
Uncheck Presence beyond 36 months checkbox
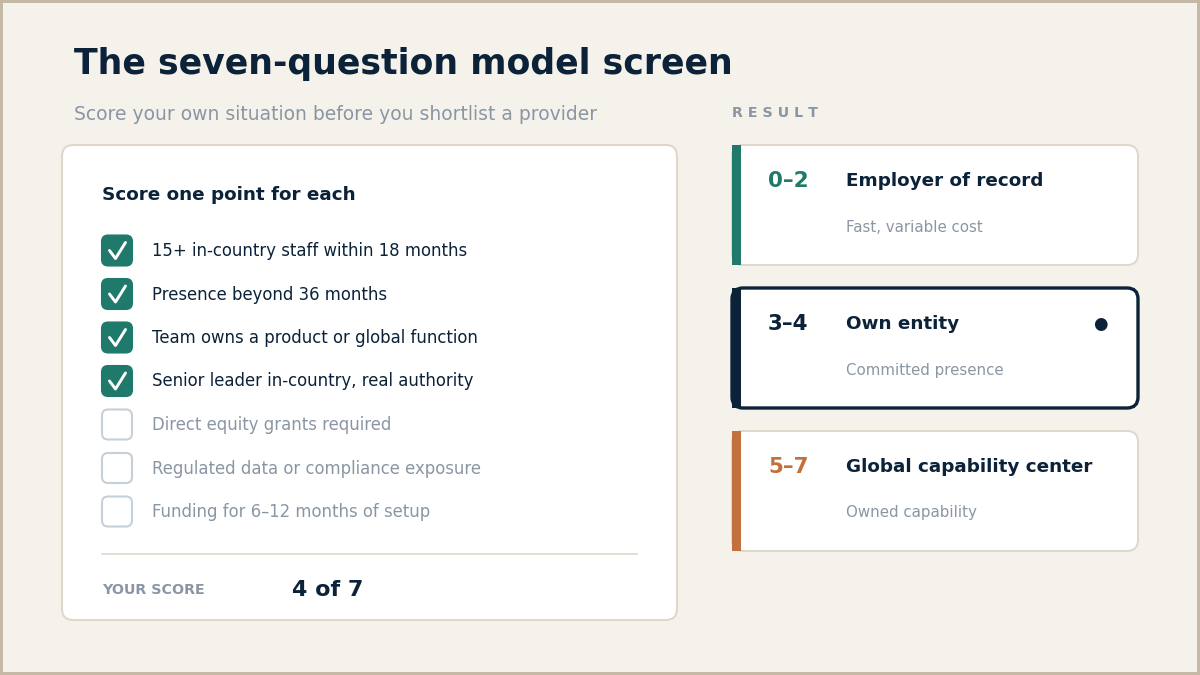(117, 294)
